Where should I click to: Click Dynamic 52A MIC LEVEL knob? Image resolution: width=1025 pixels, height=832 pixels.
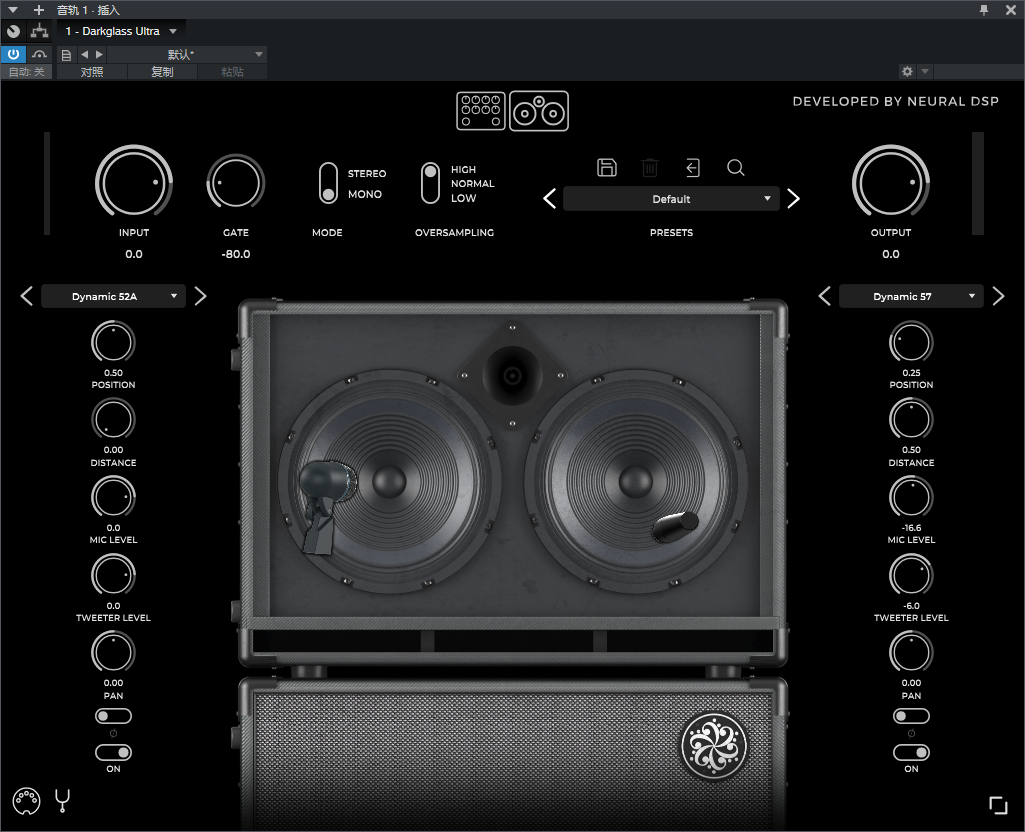pos(113,497)
